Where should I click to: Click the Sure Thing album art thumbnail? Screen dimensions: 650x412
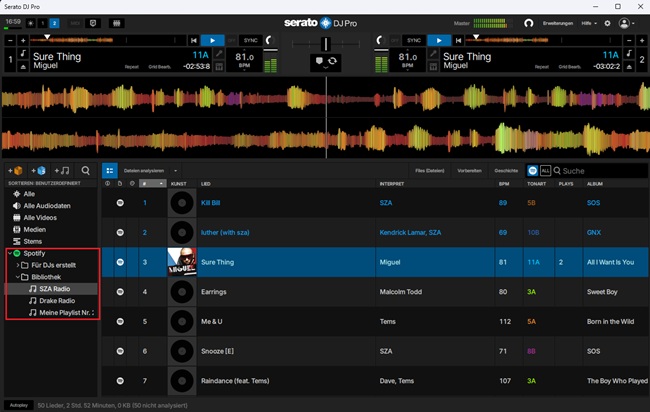pyautogui.click(x=182, y=262)
